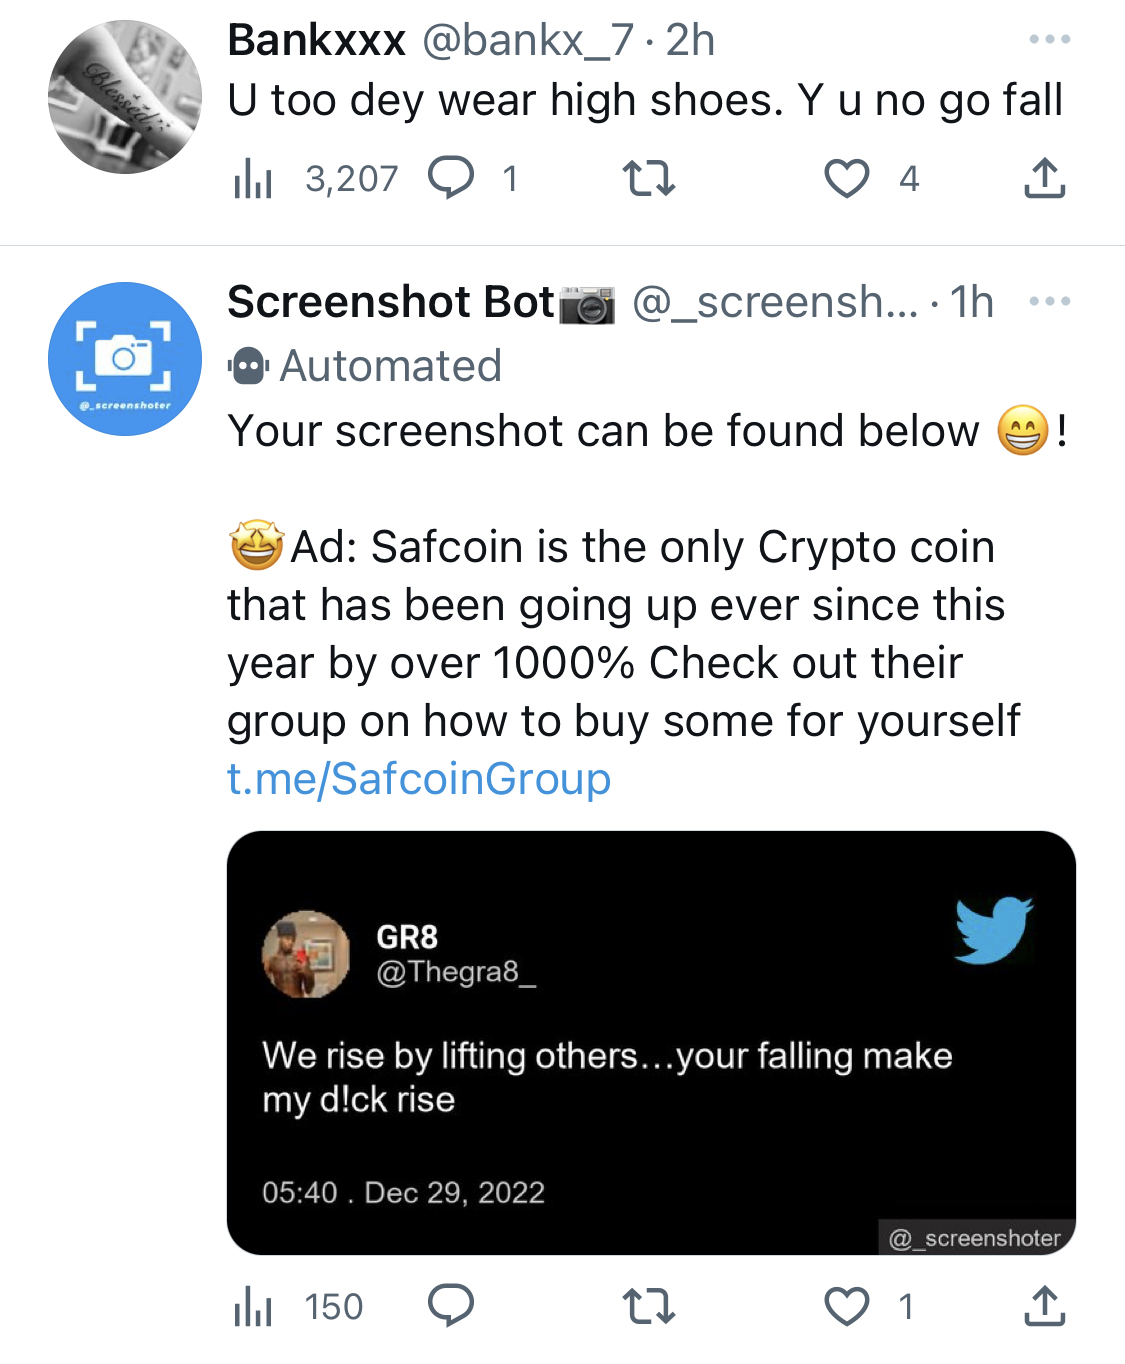
Task: Retweet the Screenshot Bot tweet
Action: [x=649, y=1307]
